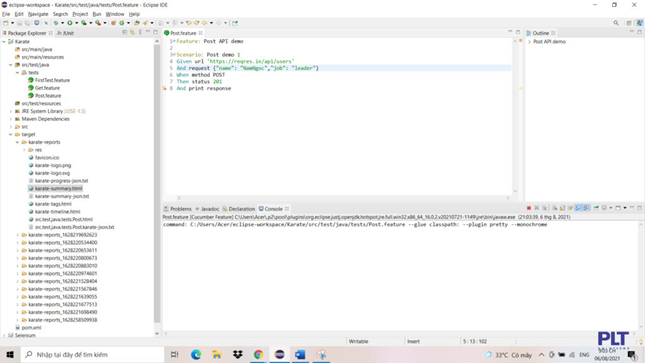Open the Window menu
Image resolution: width=645 pixels, height=363 pixels.
pyautogui.click(x=115, y=14)
